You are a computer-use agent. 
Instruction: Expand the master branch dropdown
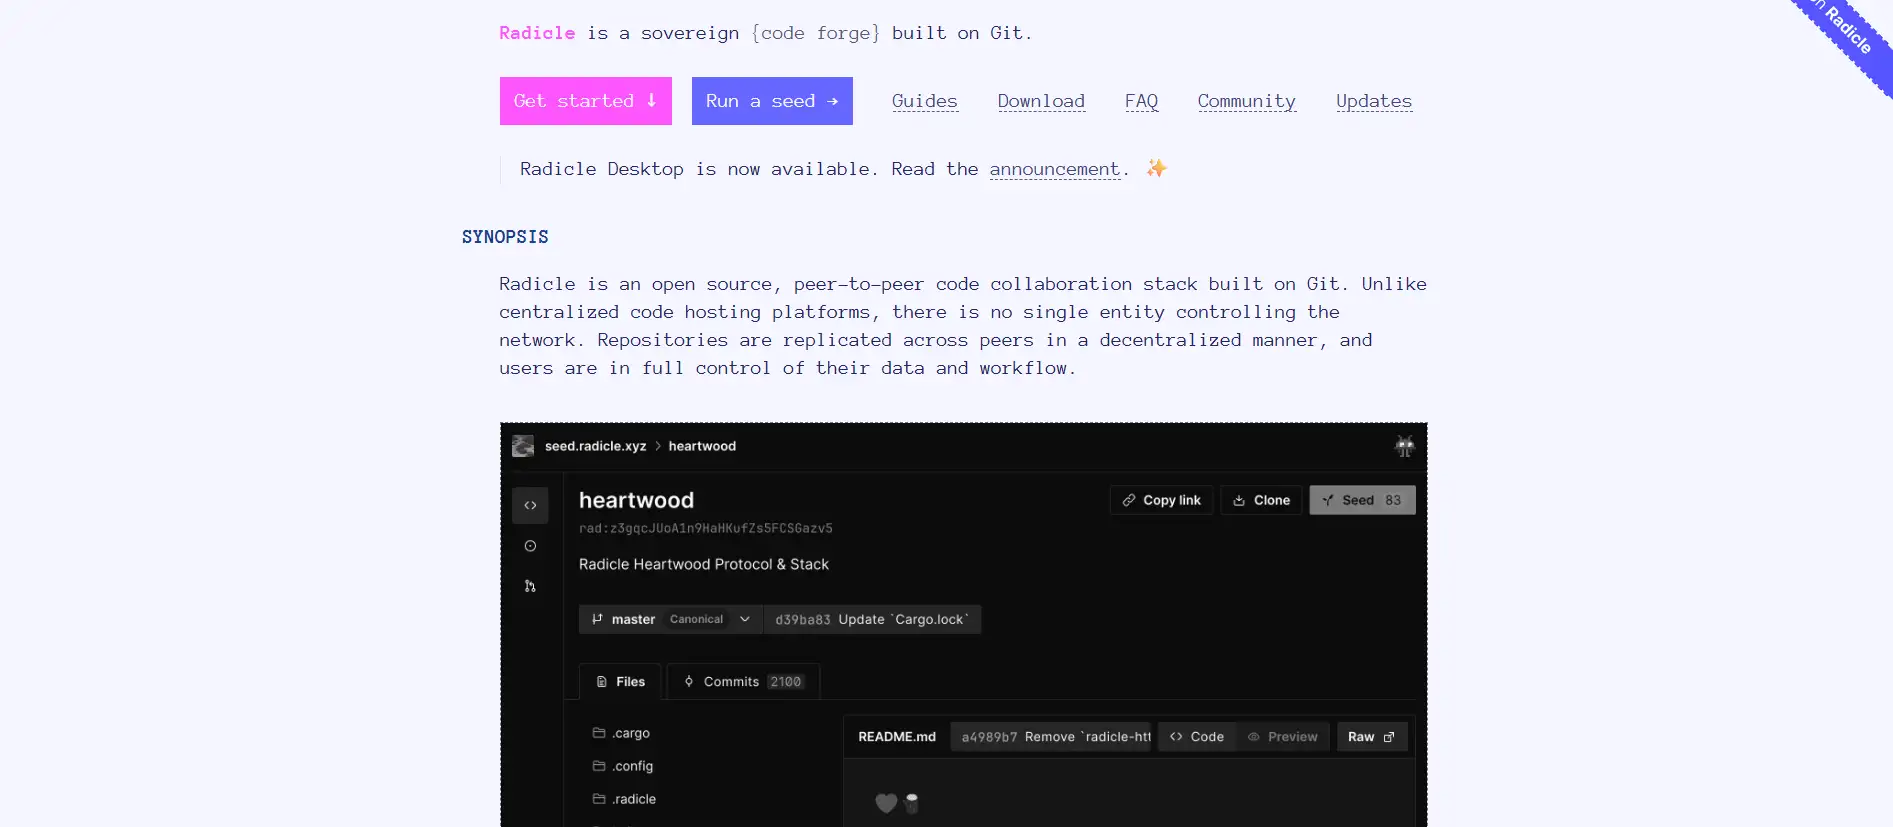745,620
